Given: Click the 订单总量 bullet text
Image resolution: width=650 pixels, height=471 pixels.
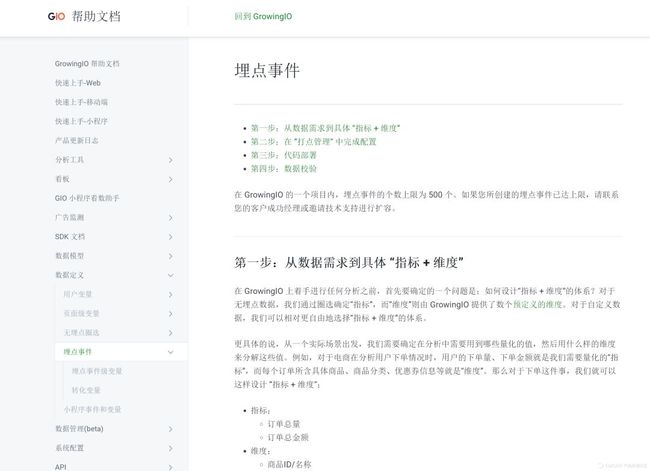Looking at the screenshot, I should [x=284, y=424].
